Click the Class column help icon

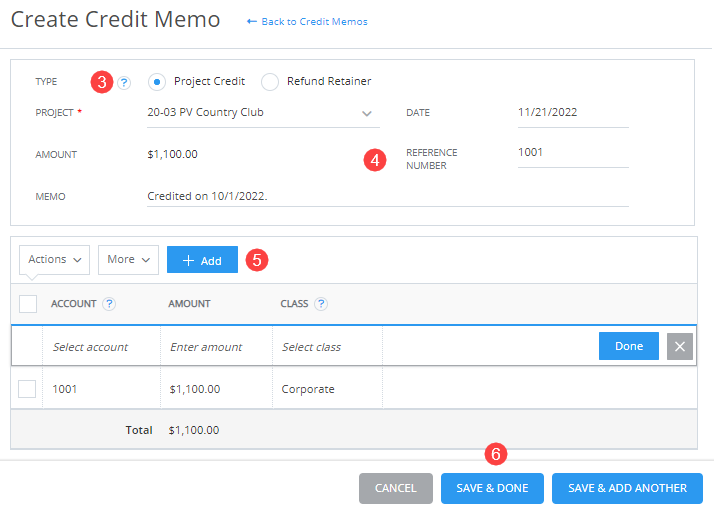(x=321, y=304)
